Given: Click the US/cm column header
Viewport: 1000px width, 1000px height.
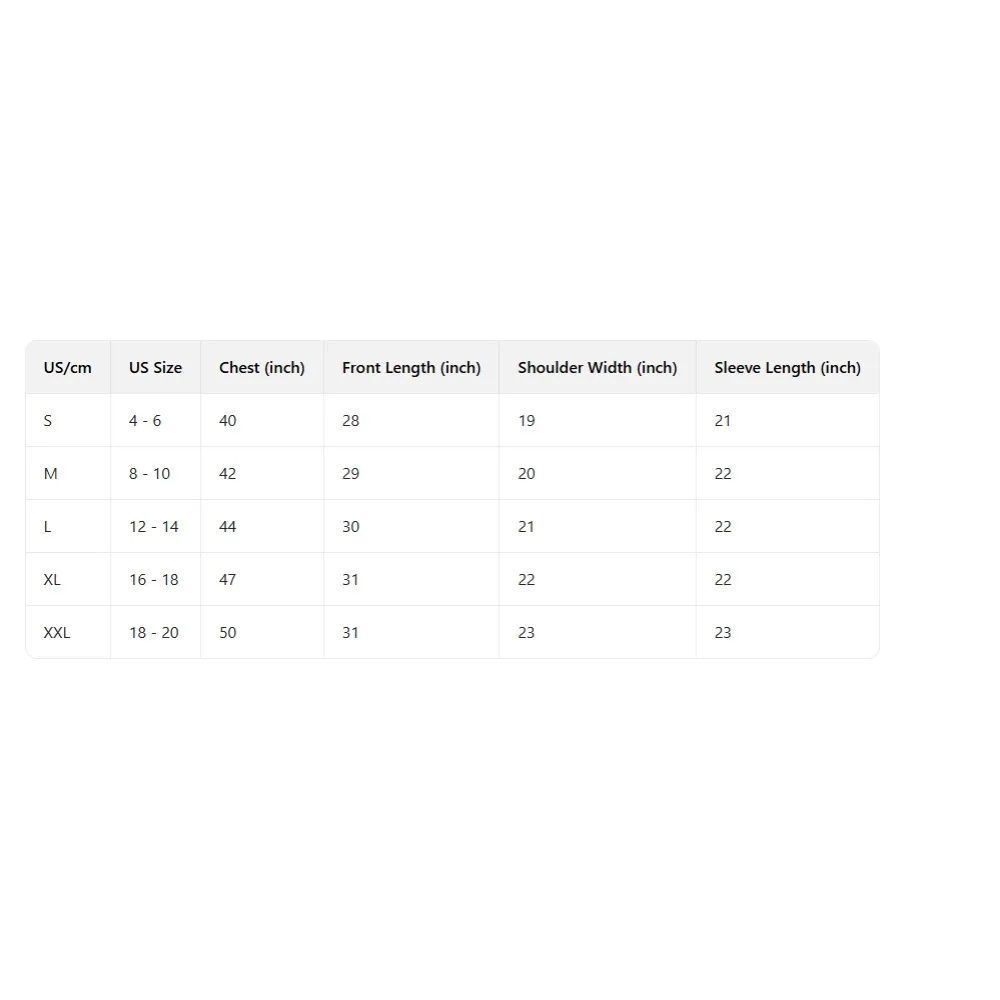Looking at the screenshot, I should (x=67, y=368).
